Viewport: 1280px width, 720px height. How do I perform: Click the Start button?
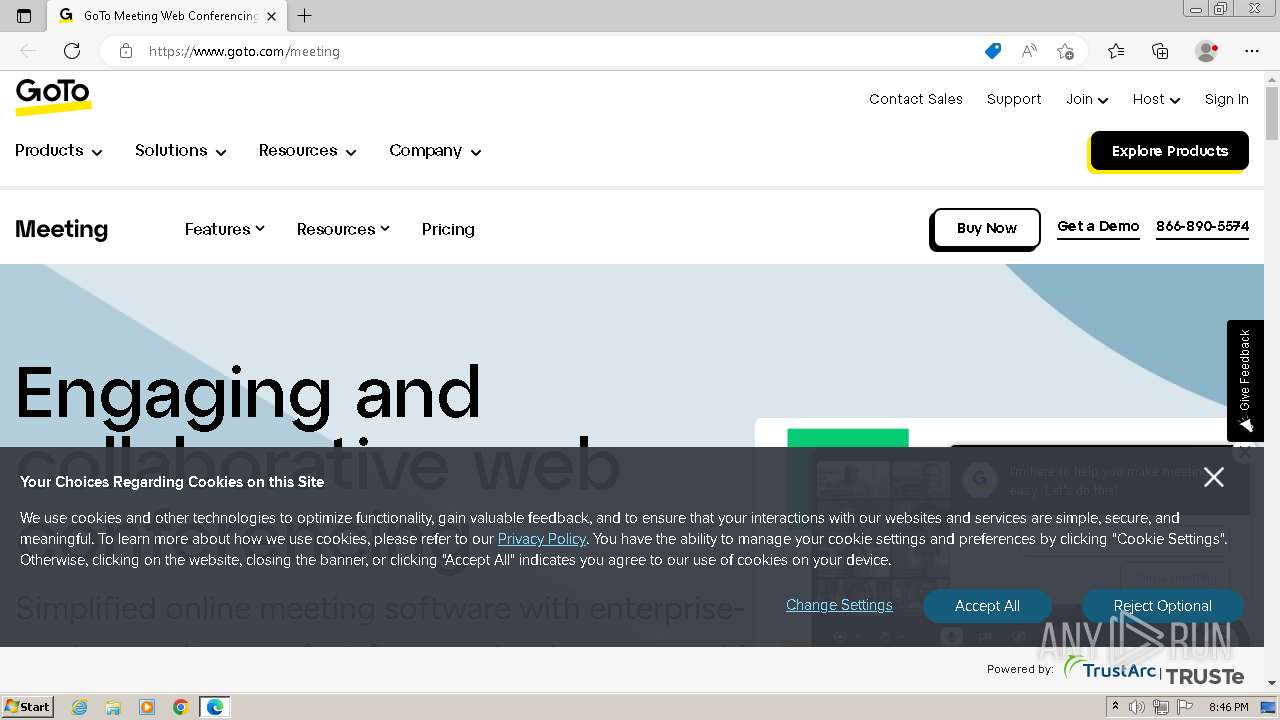click(x=28, y=707)
